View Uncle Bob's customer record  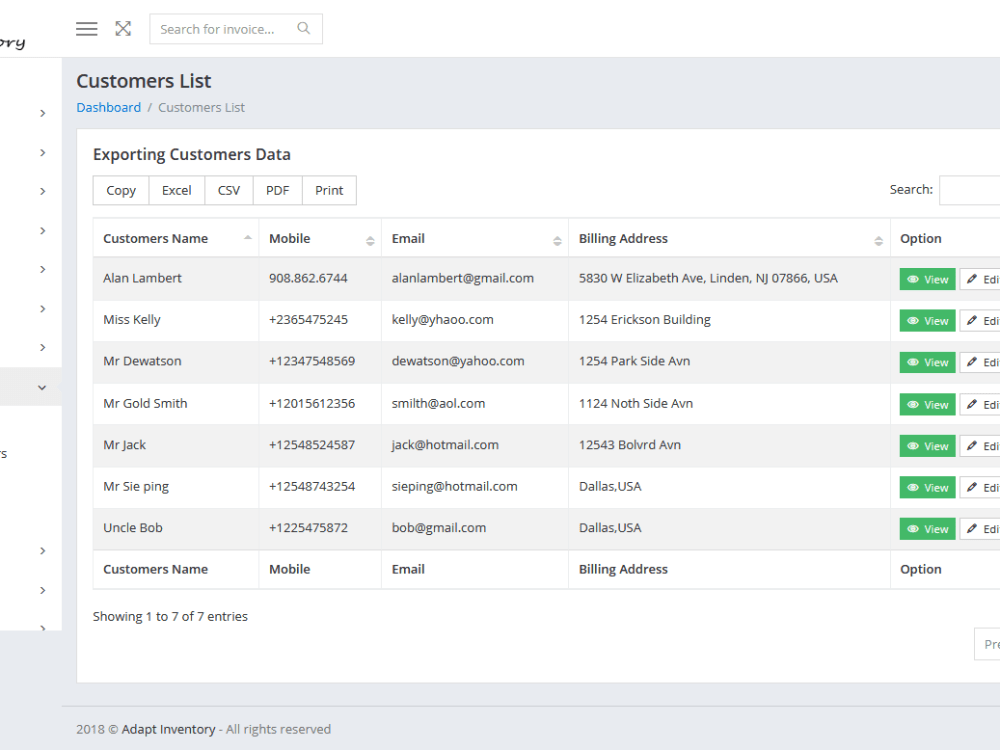pyautogui.click(x=927, y=529)
